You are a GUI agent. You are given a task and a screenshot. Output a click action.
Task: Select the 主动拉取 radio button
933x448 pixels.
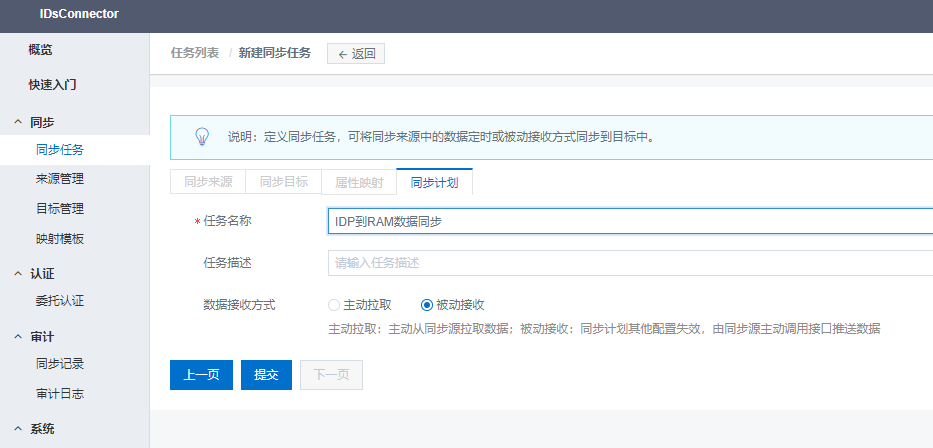click(x=334, y=305)
